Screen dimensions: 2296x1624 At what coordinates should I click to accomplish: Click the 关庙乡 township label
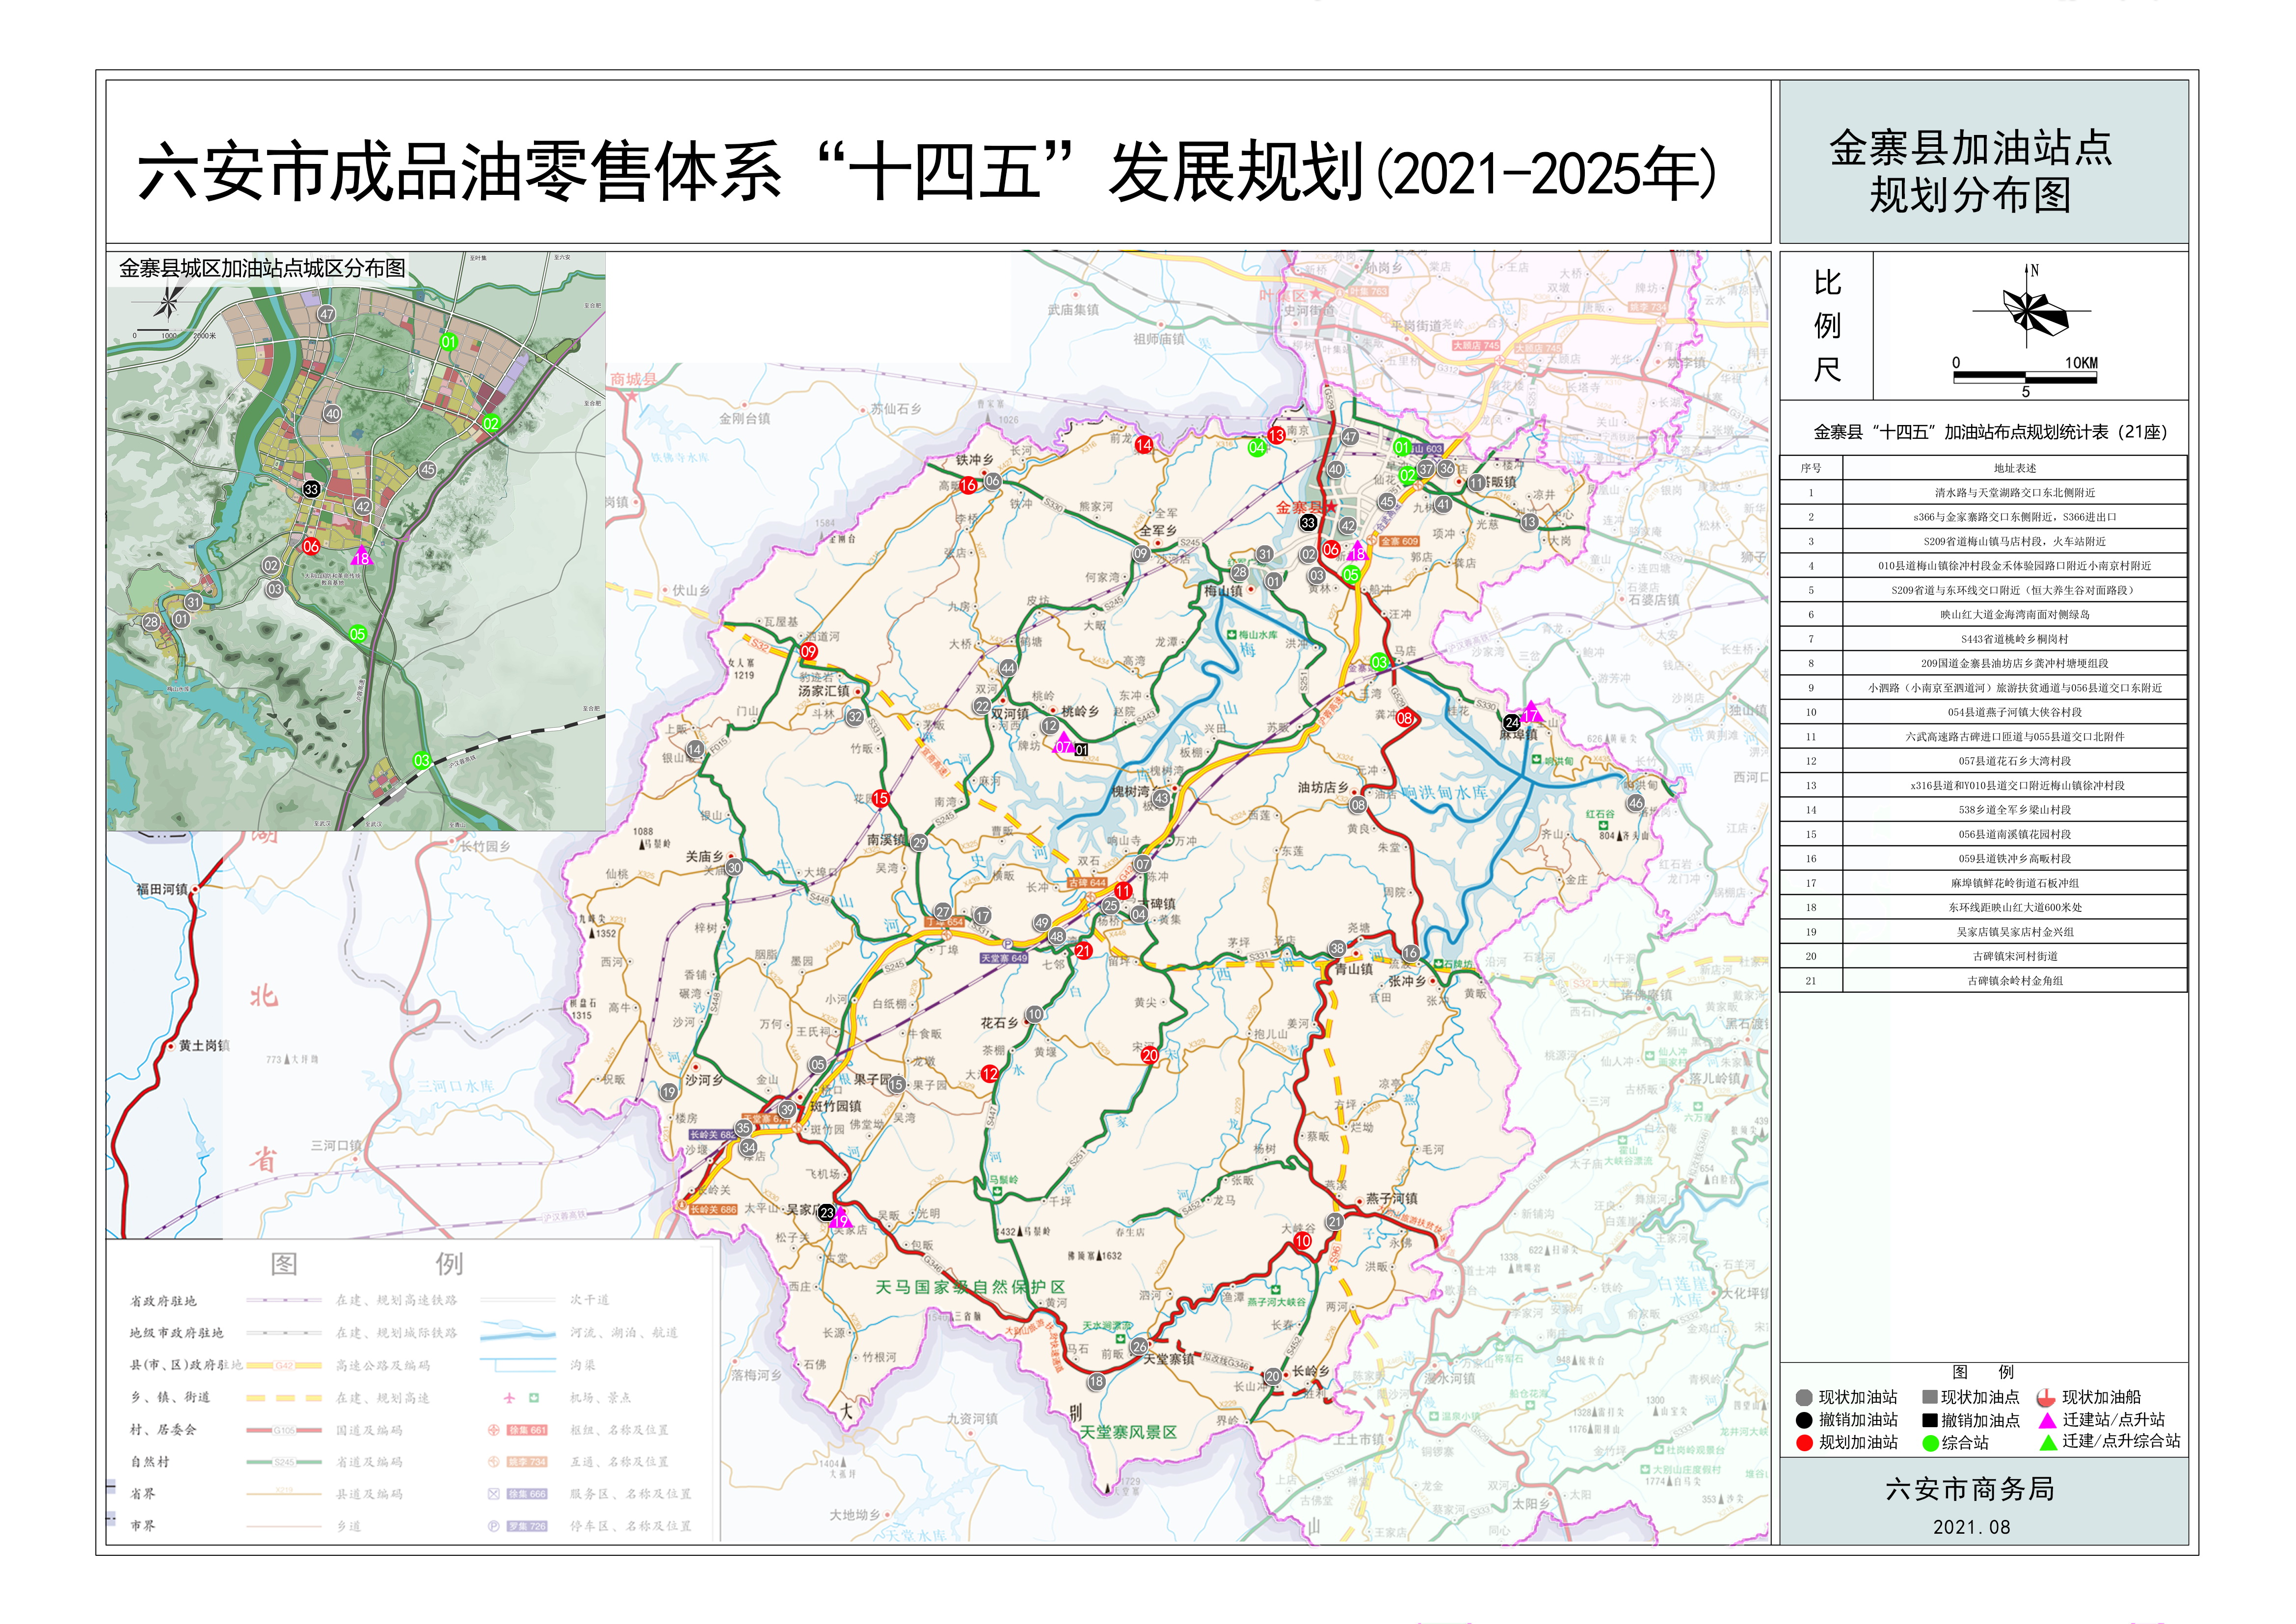tap(704, 856)
